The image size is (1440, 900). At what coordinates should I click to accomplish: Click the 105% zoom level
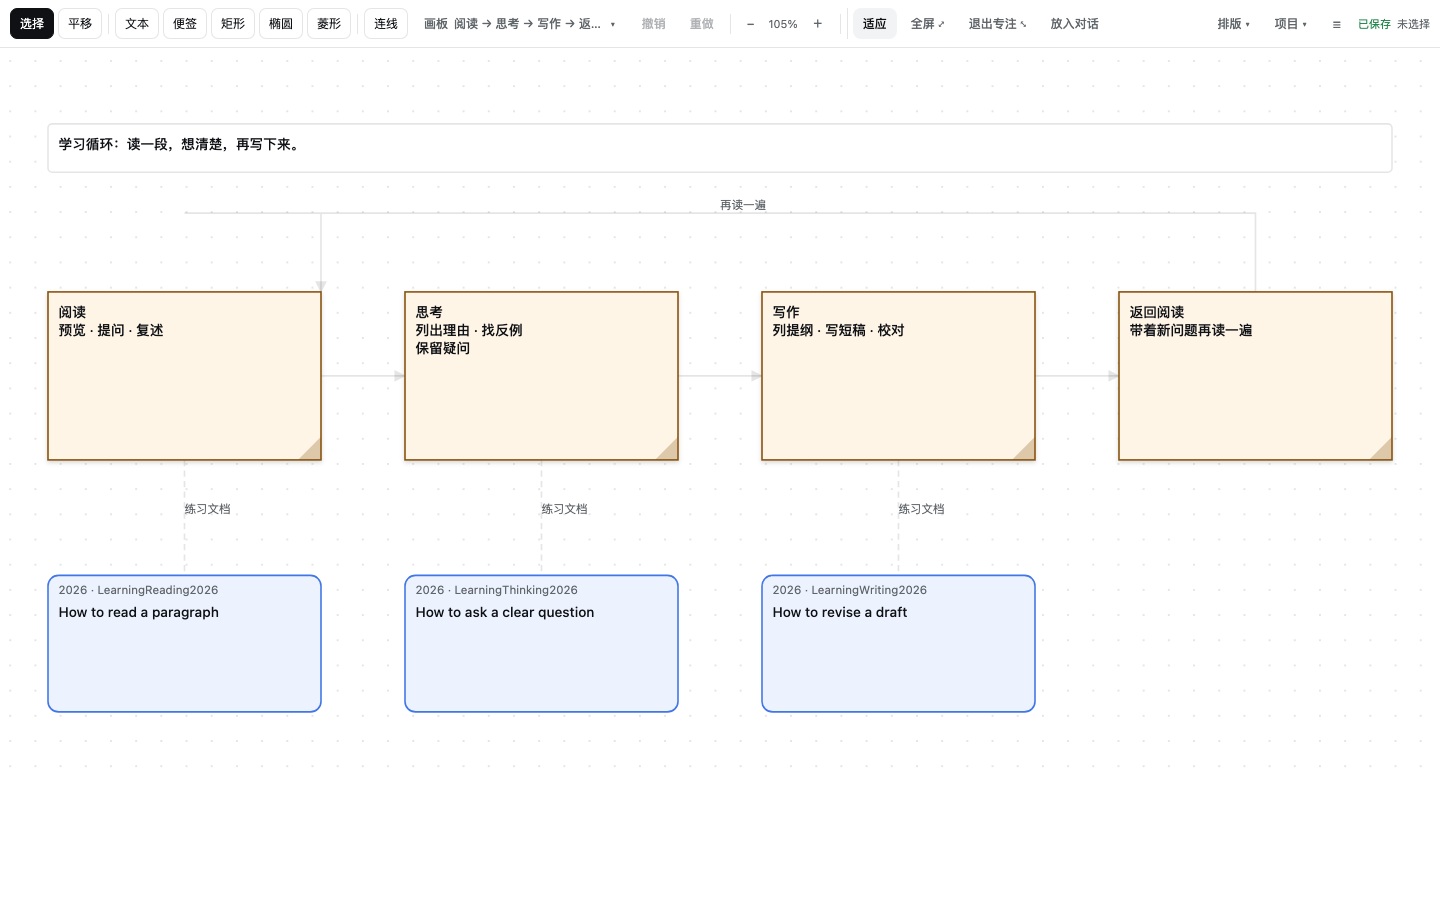coord(783,24)
